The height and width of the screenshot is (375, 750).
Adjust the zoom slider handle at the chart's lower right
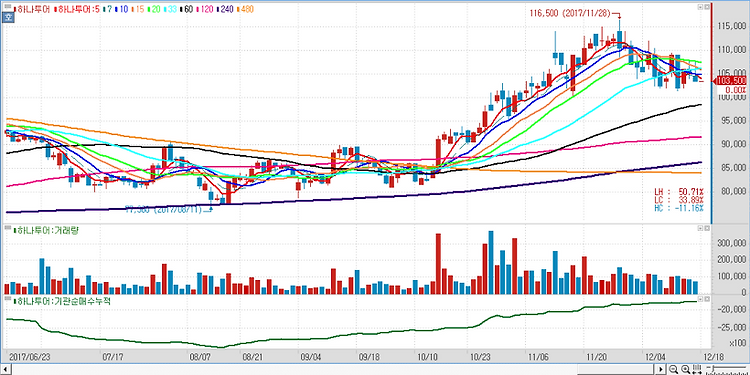[x=713, y=368]
